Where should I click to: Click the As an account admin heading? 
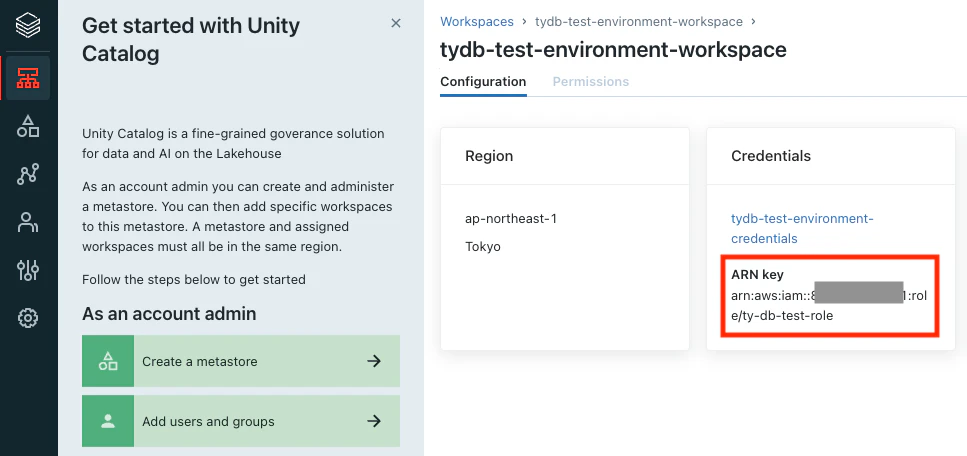[x=169, y=314]
